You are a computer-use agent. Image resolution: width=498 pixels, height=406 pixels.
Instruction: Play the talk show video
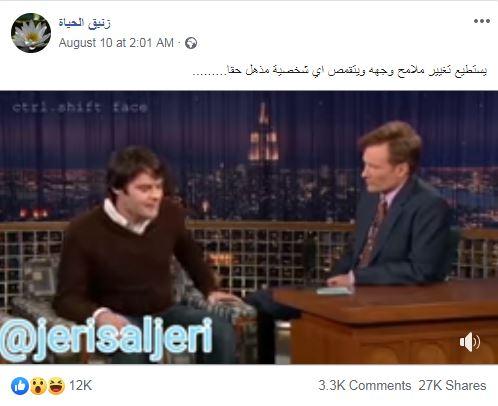tap(249, 227)
